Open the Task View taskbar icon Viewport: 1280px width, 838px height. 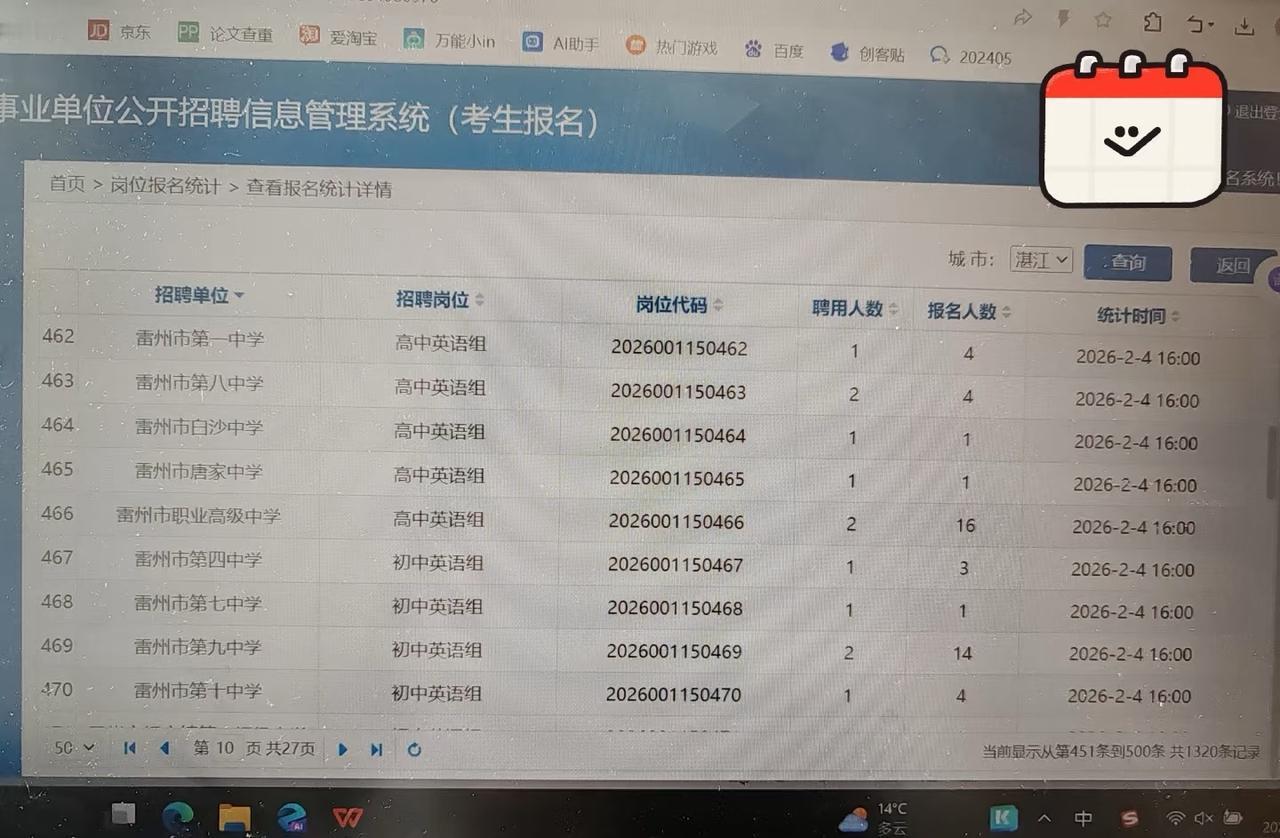[123, 813]
